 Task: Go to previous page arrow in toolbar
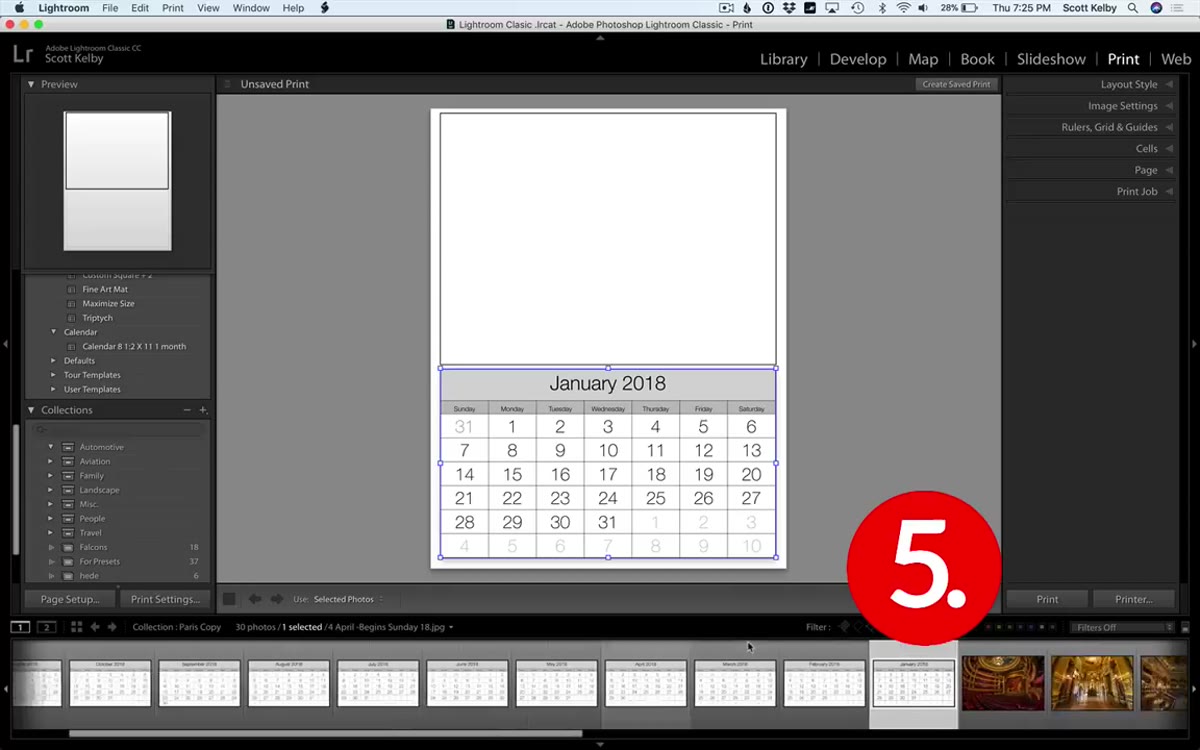point(255,599)
